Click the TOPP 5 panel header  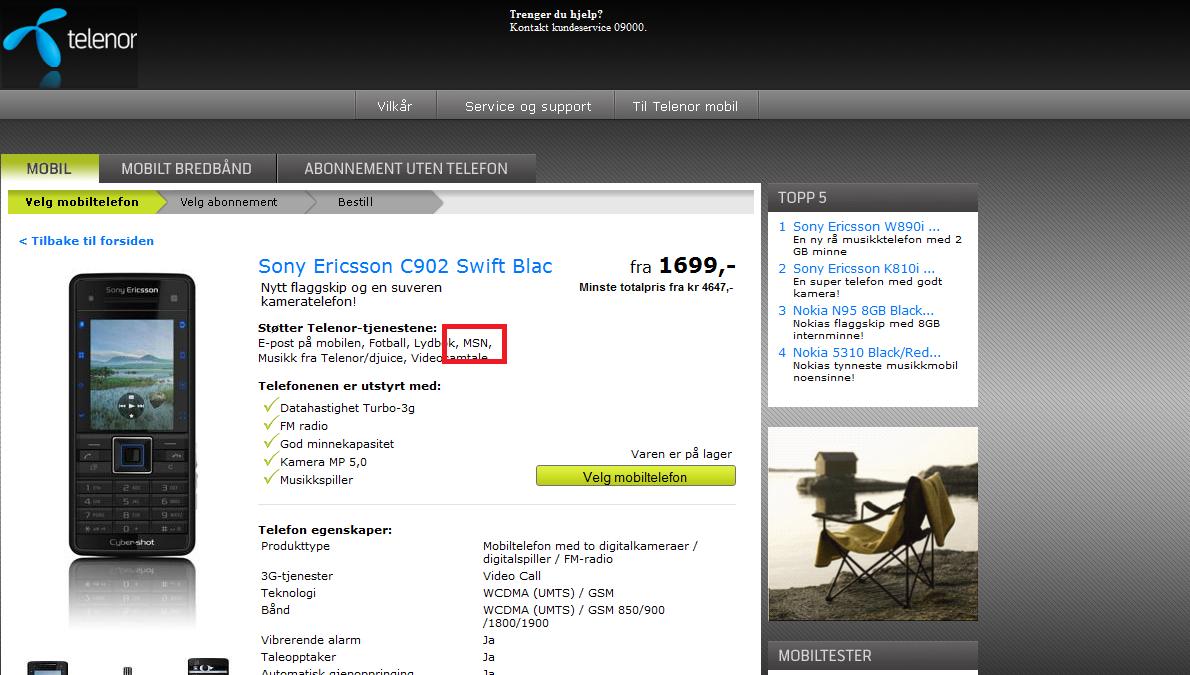(x=873, y=197)
